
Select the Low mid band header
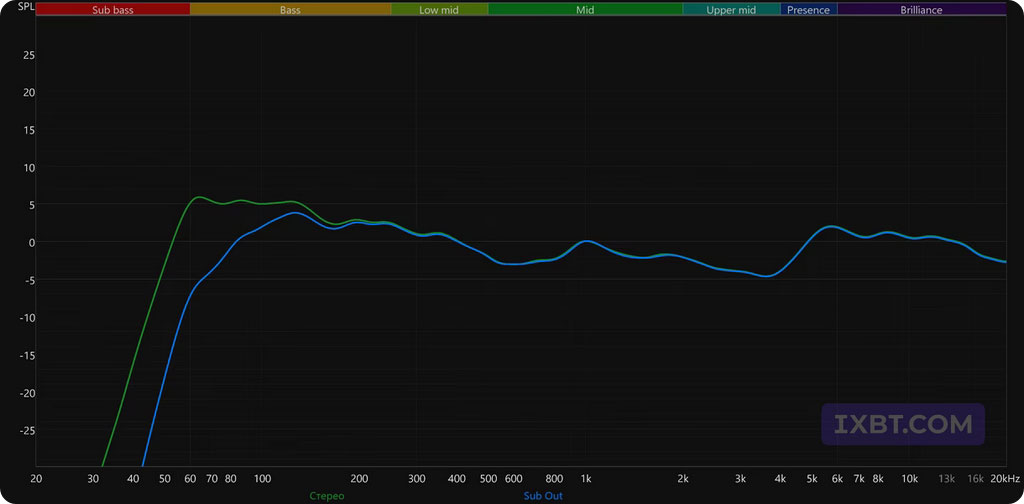click(x=439, y=10)
